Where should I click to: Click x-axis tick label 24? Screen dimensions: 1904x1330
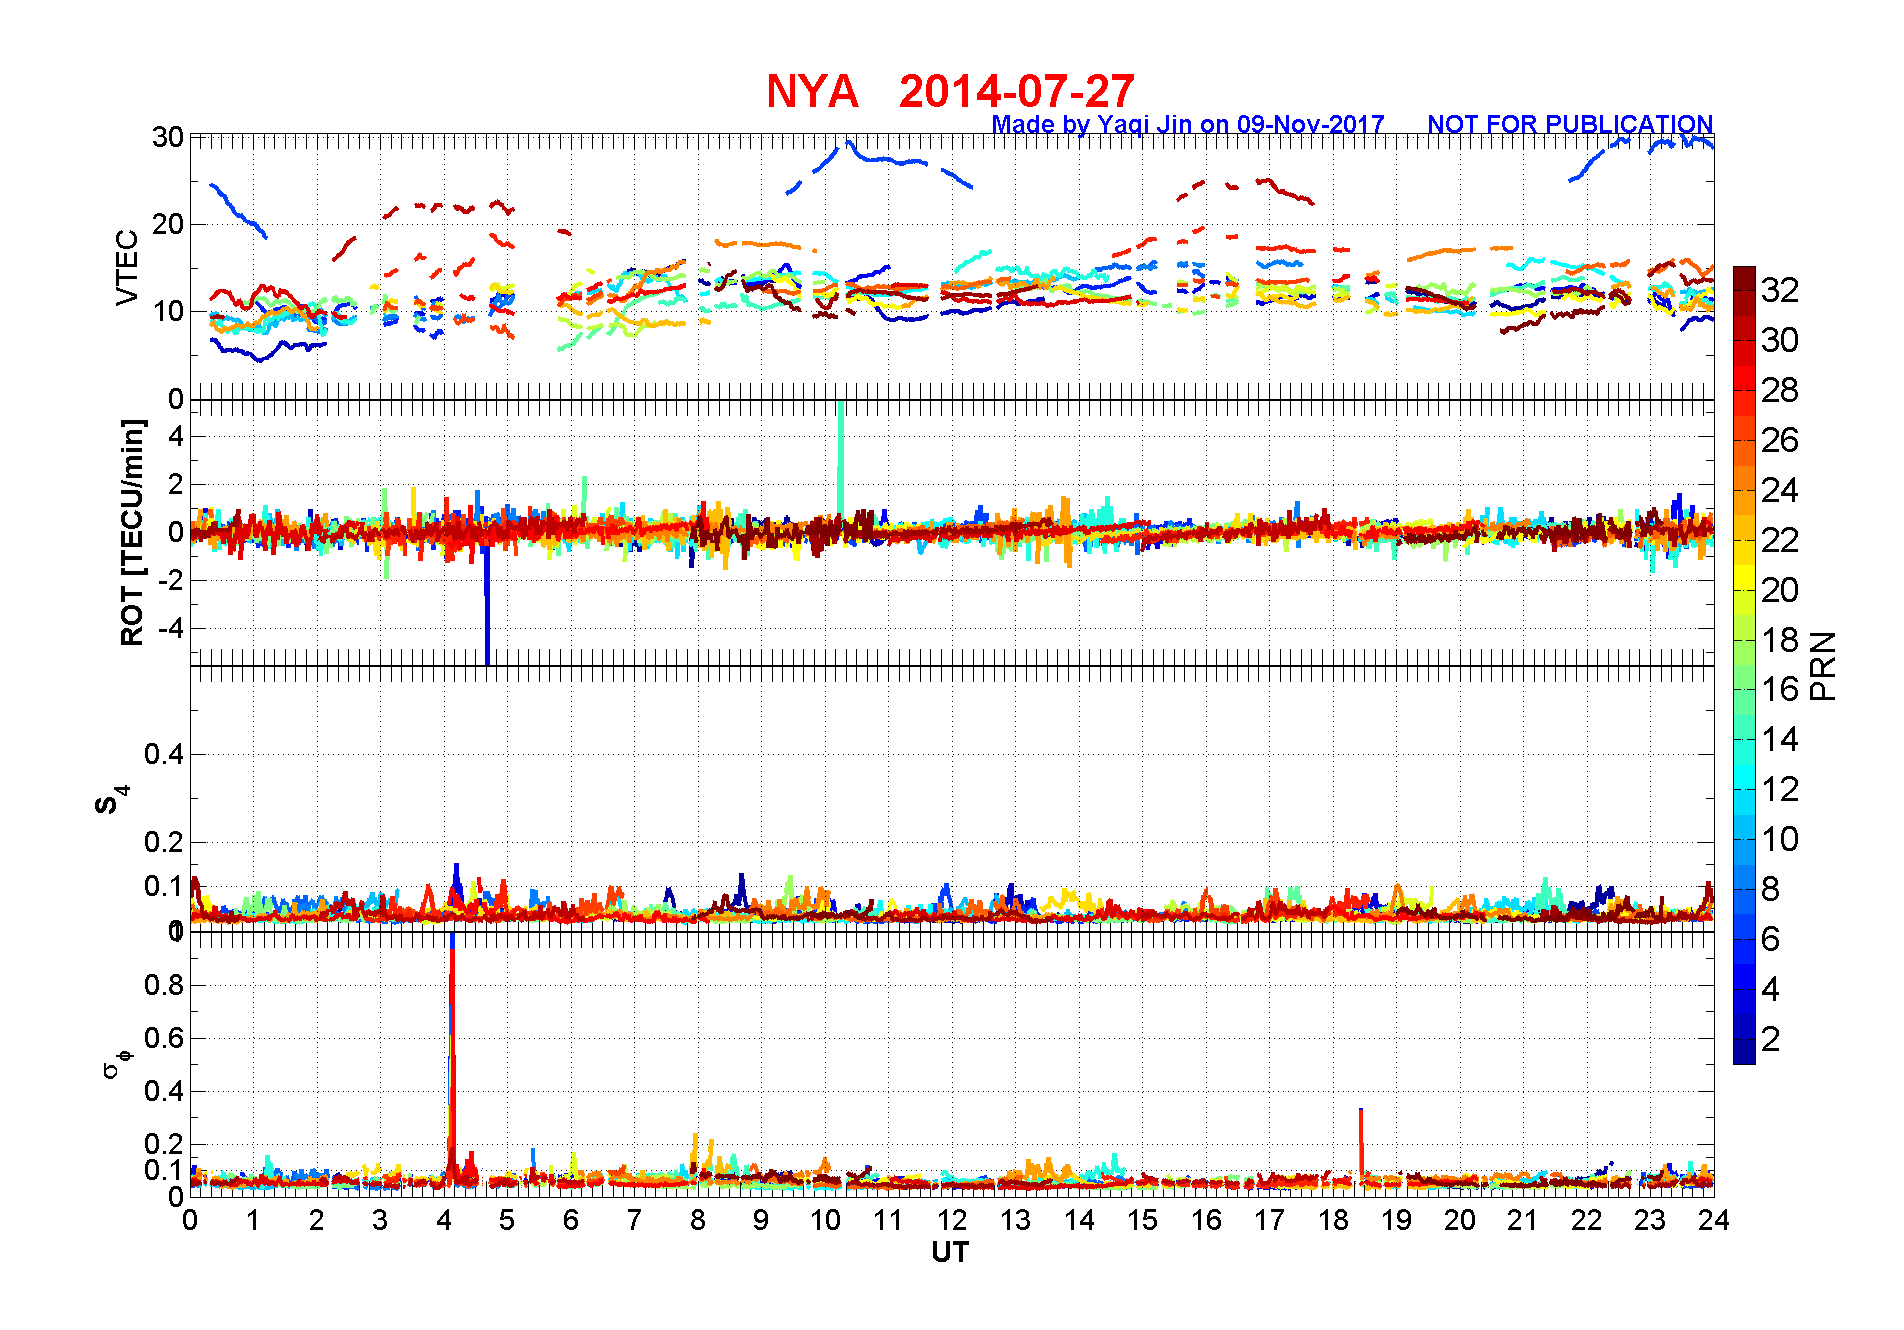pyautogui.click(x=1713, y=1220)
